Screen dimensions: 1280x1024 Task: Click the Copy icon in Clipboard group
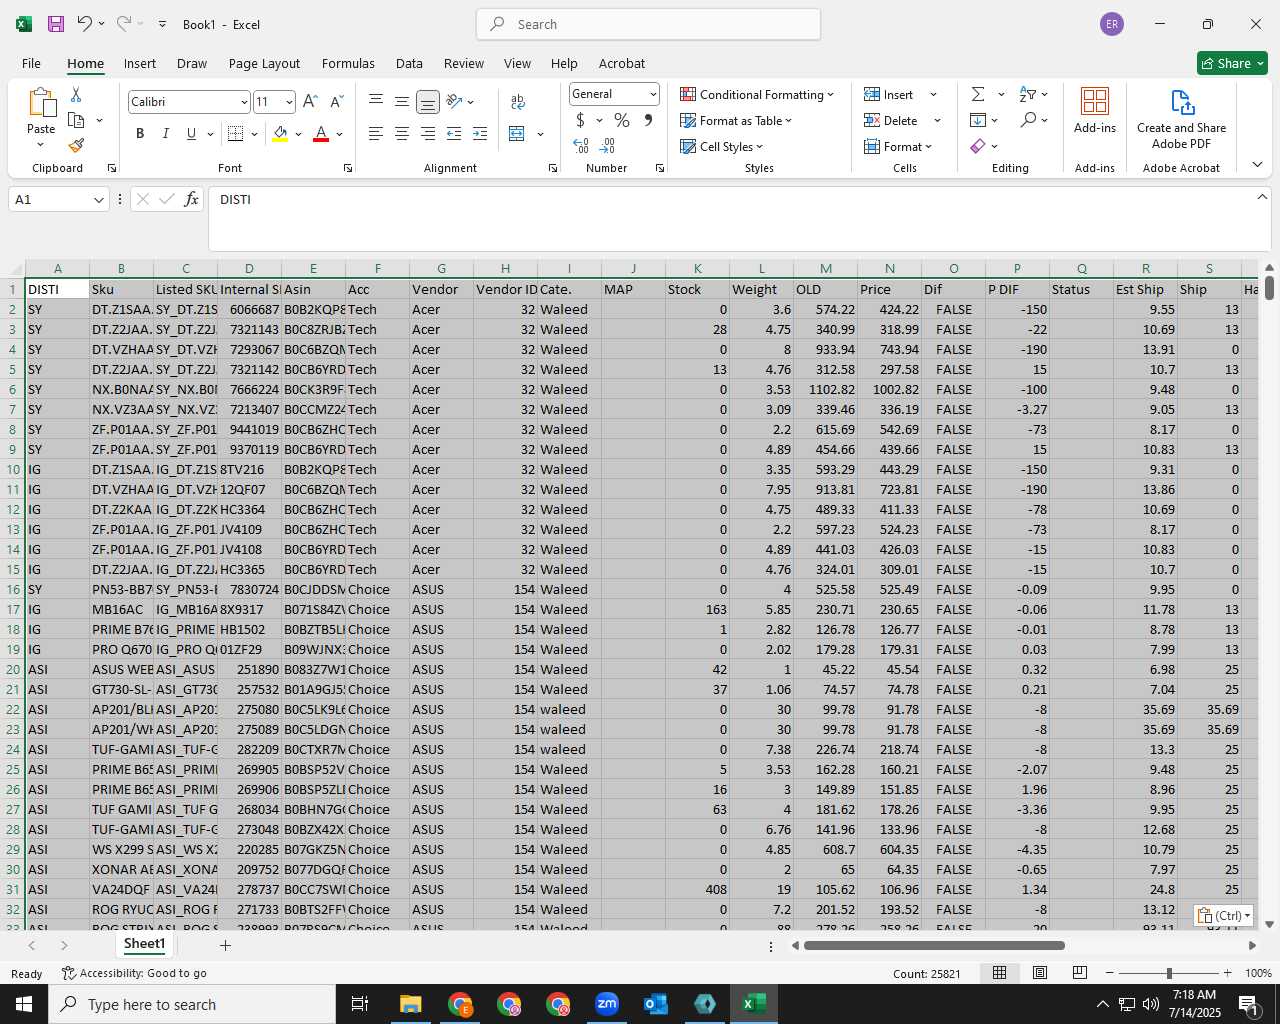tap(76, 120)
